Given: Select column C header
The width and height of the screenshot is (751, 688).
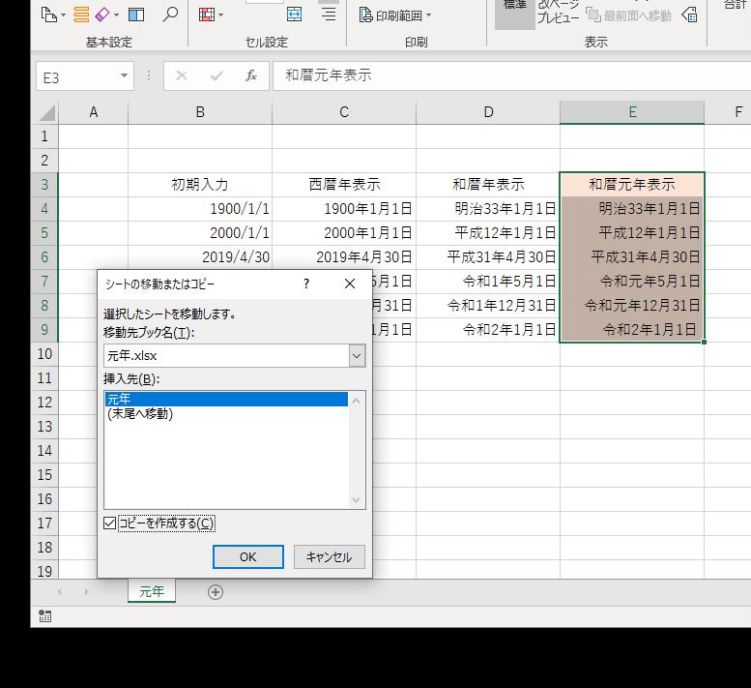Looking at the screenshot, I should pos(344,112).
